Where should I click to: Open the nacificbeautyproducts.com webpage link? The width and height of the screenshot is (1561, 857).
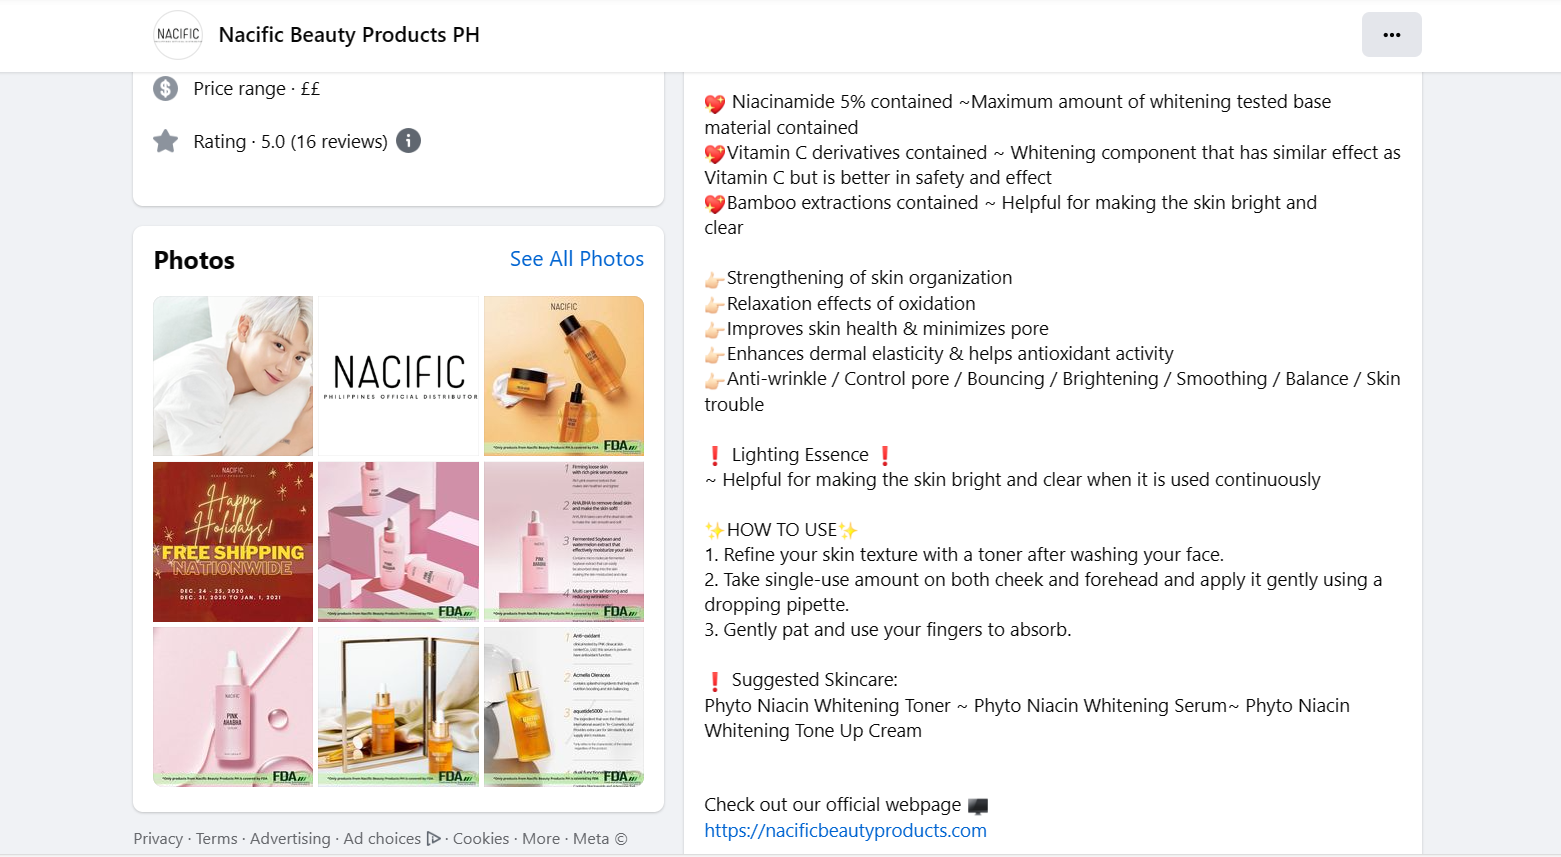pos(845,830)
